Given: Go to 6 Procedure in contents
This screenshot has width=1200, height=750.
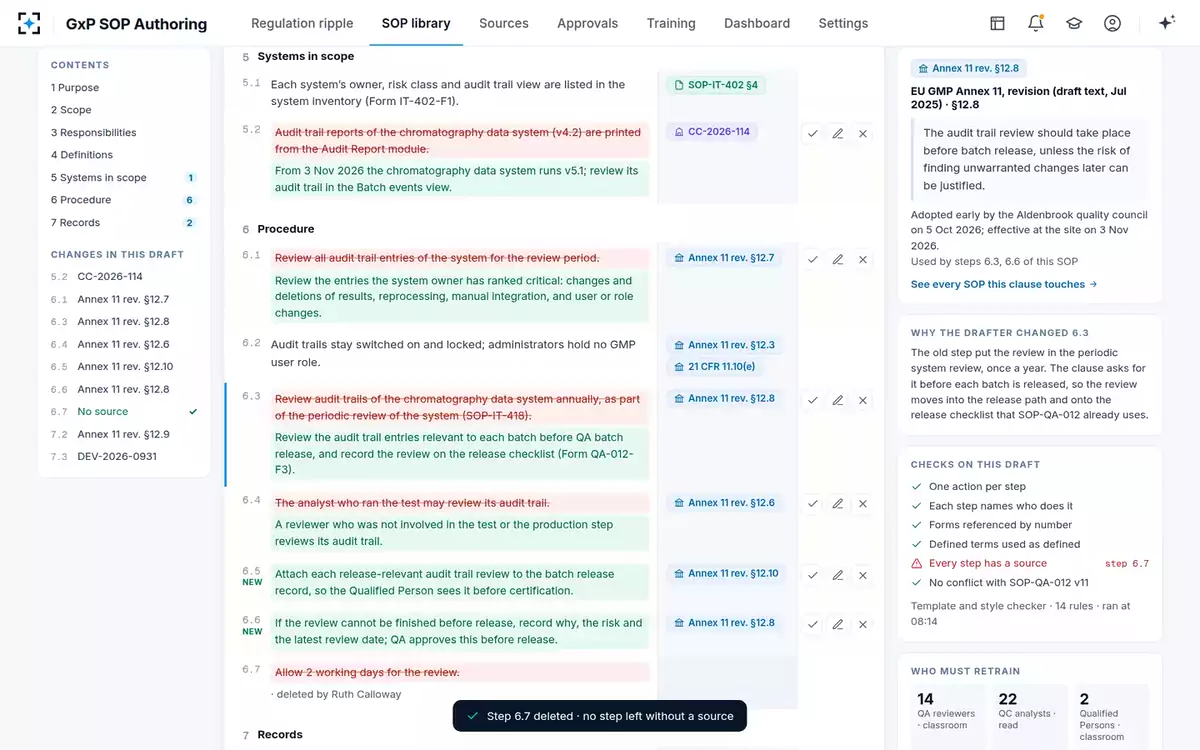Looking at the screenshot, I should click(124, 200).
